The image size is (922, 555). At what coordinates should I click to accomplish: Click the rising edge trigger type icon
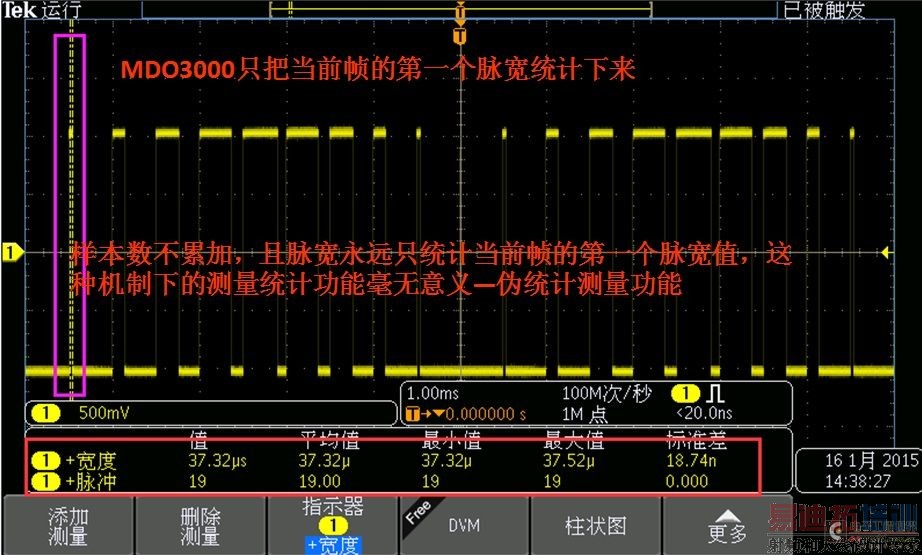(716, 393)
